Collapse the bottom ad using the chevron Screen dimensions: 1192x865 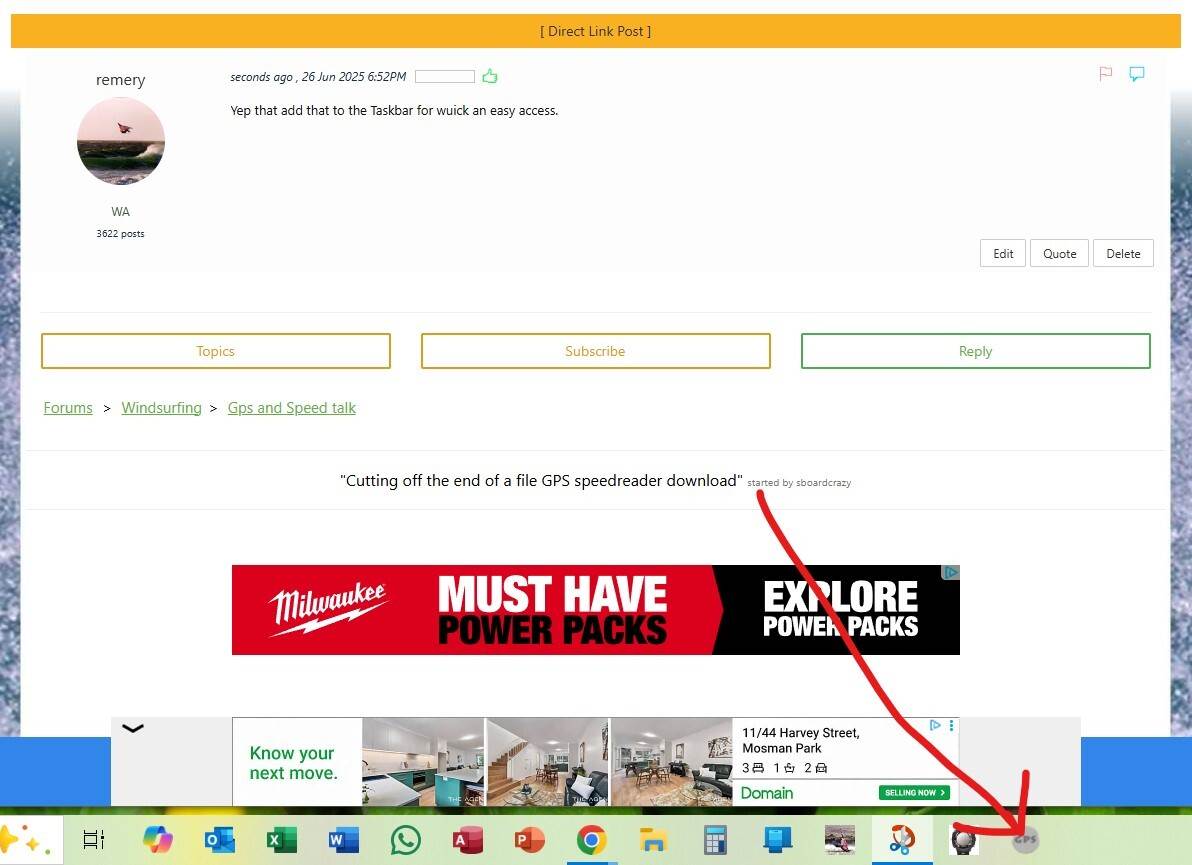click(x=133, y=728)
